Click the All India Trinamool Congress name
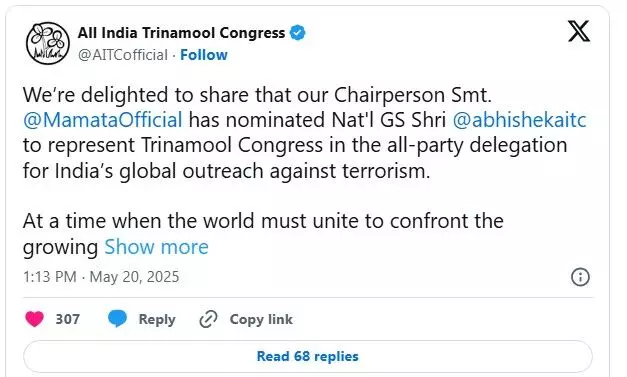627x377 pixels. (181, 33)
